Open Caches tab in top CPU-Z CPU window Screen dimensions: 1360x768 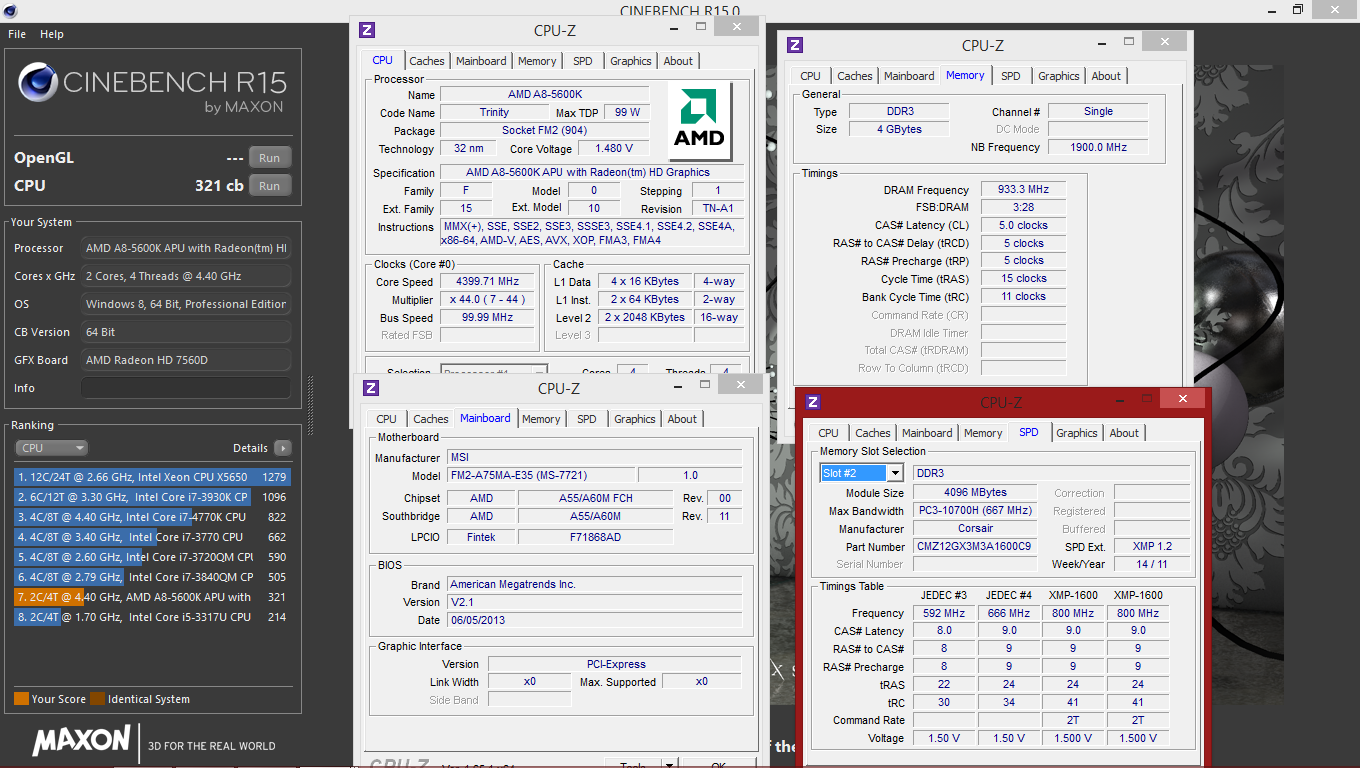[x=427, y=61]
